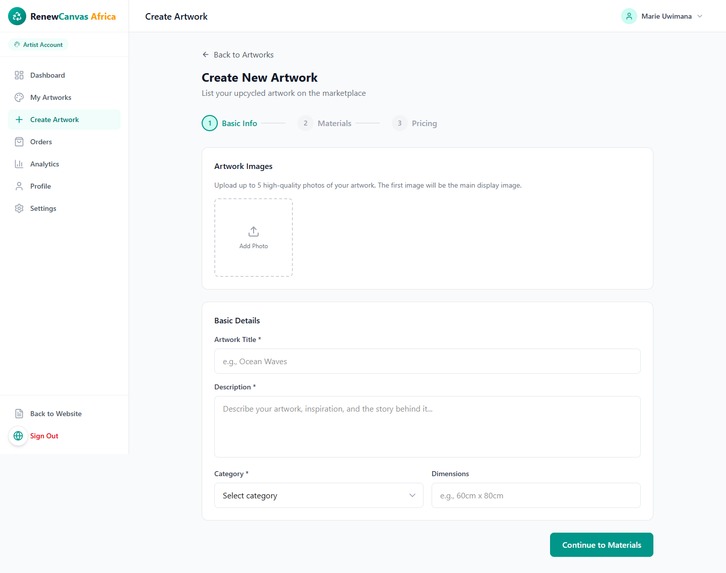Select Create Artwork in the sidebar
The height and width of the screenshot is (573, 726).
64,119
